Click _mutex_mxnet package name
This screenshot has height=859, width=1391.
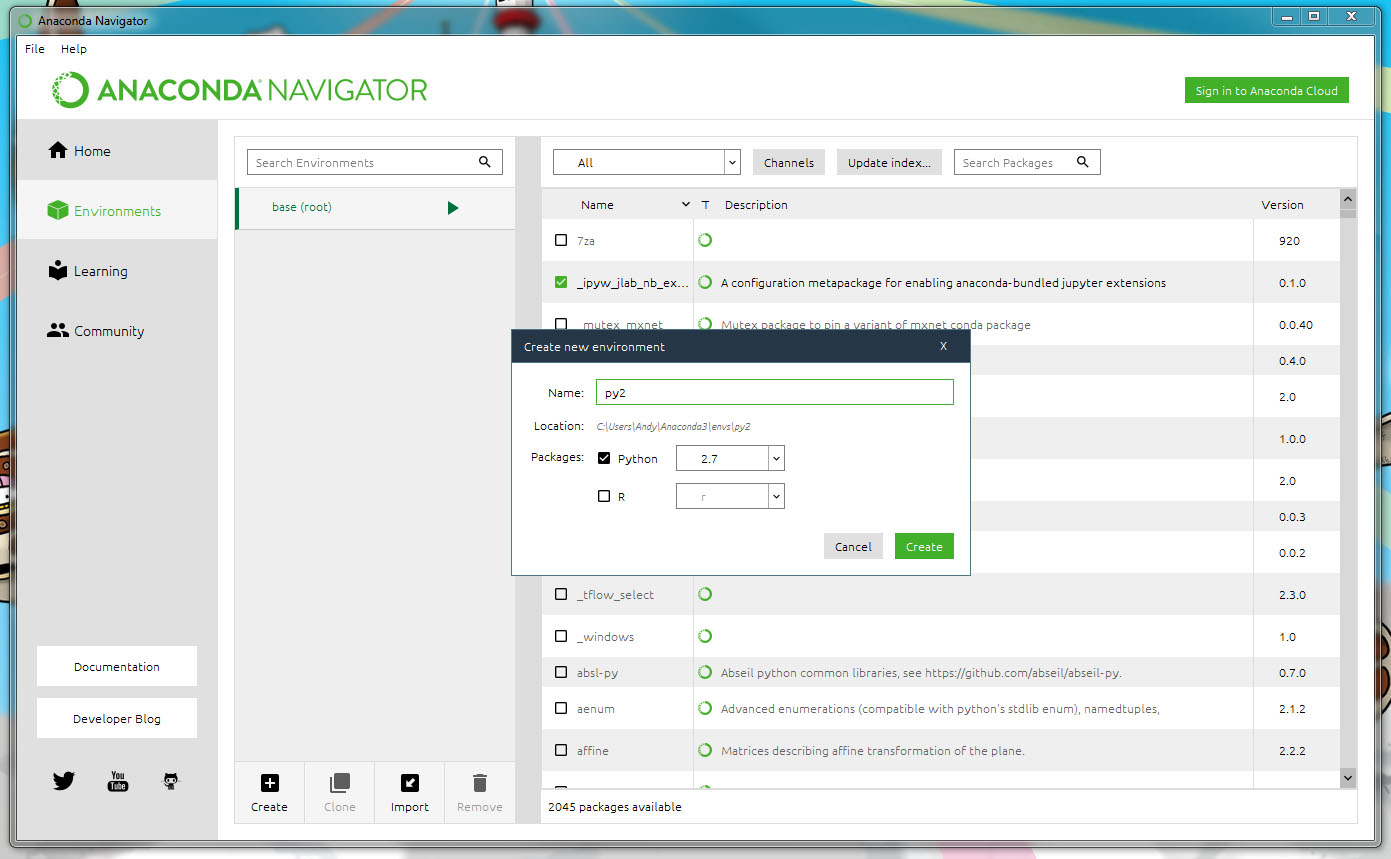coord(622,324)
